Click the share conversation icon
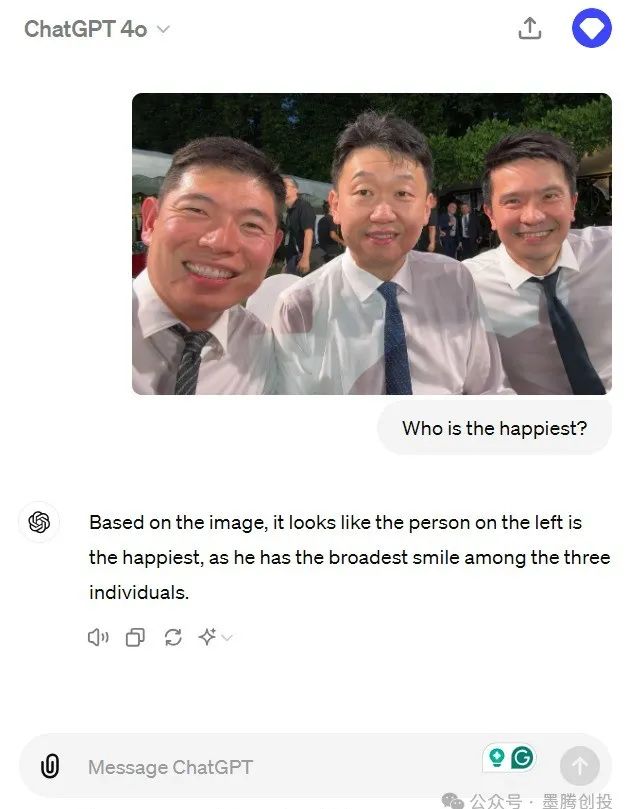633x809 pixels. click(530, 28)
